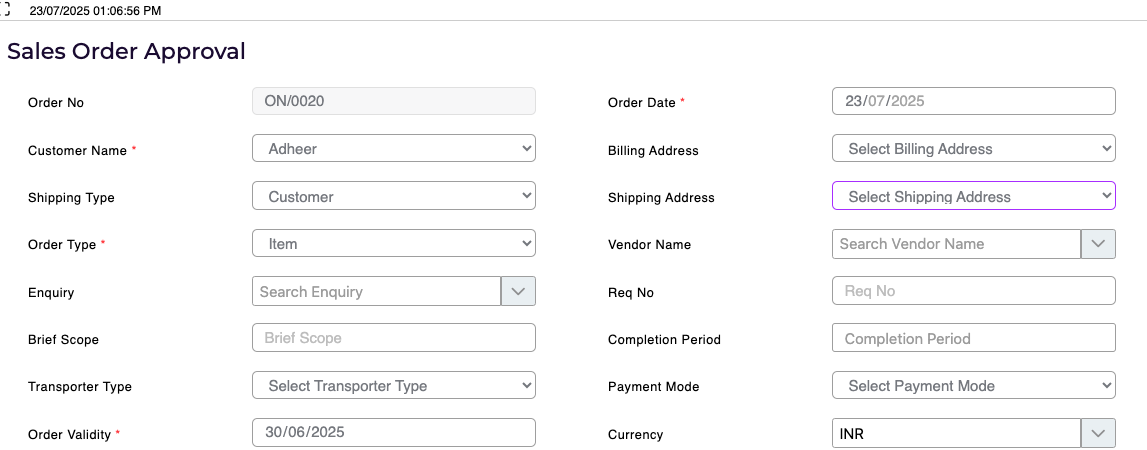Focus the Search Vendor Name field
Image resolution: width=1147 pixels, height=450 pixels.
click(x=956, y=244)
